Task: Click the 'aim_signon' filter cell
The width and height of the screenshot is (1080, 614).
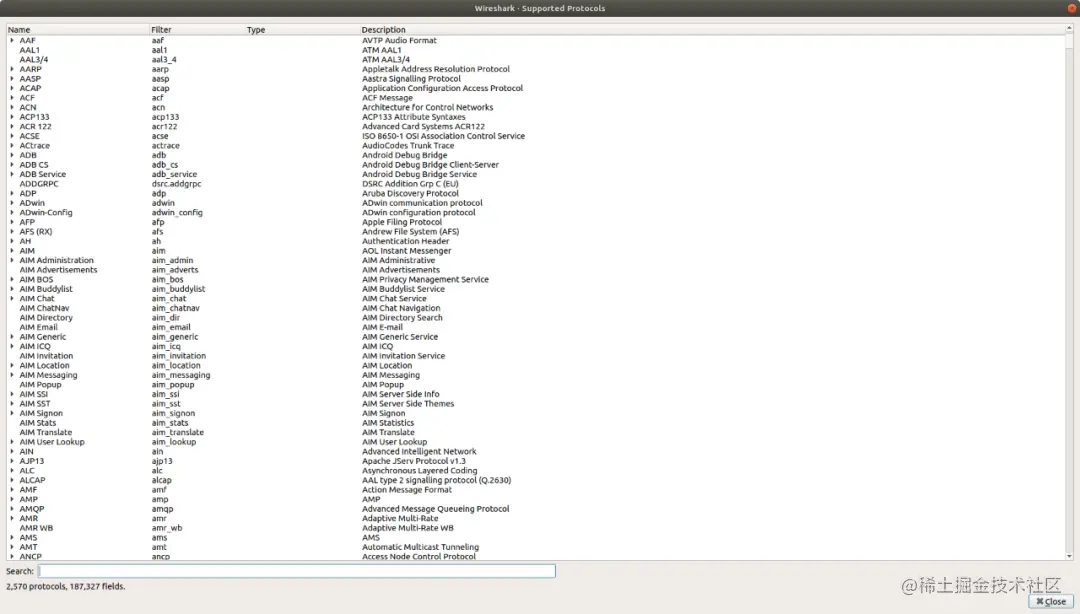Action: (174, 413)
